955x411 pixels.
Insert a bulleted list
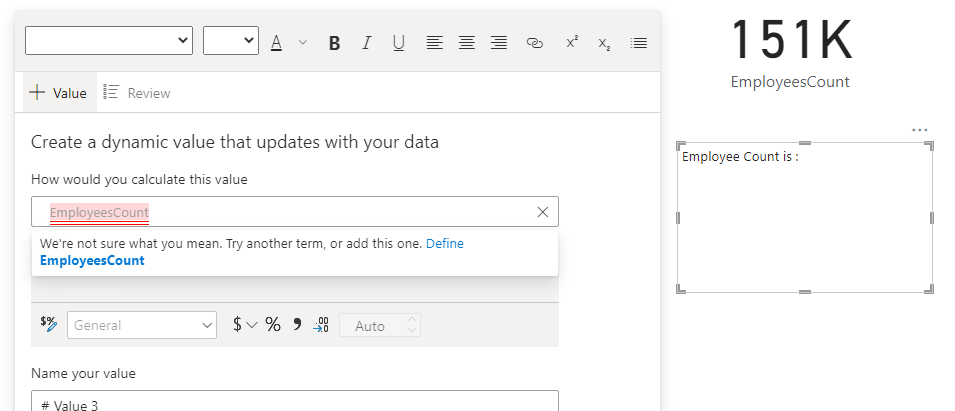coord(639,43)
